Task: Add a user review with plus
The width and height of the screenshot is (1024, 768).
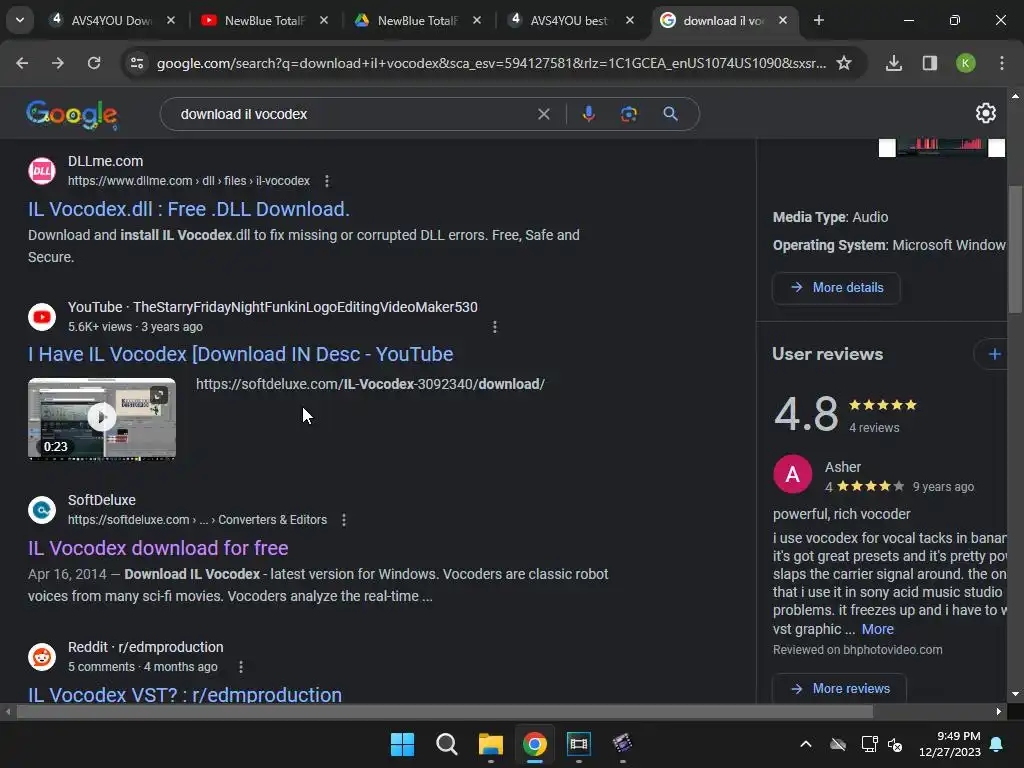Action: coord(995,354)
